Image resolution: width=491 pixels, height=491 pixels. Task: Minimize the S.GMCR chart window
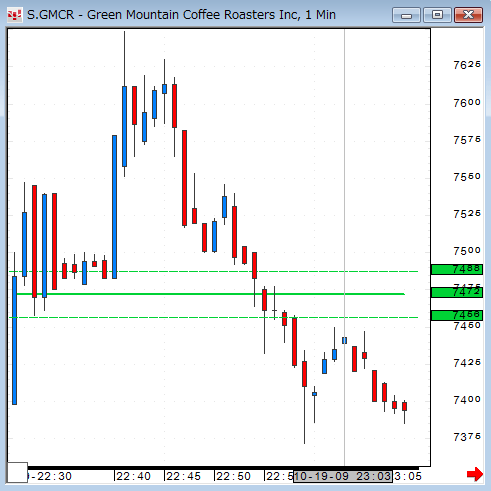[x=406, y=15]
